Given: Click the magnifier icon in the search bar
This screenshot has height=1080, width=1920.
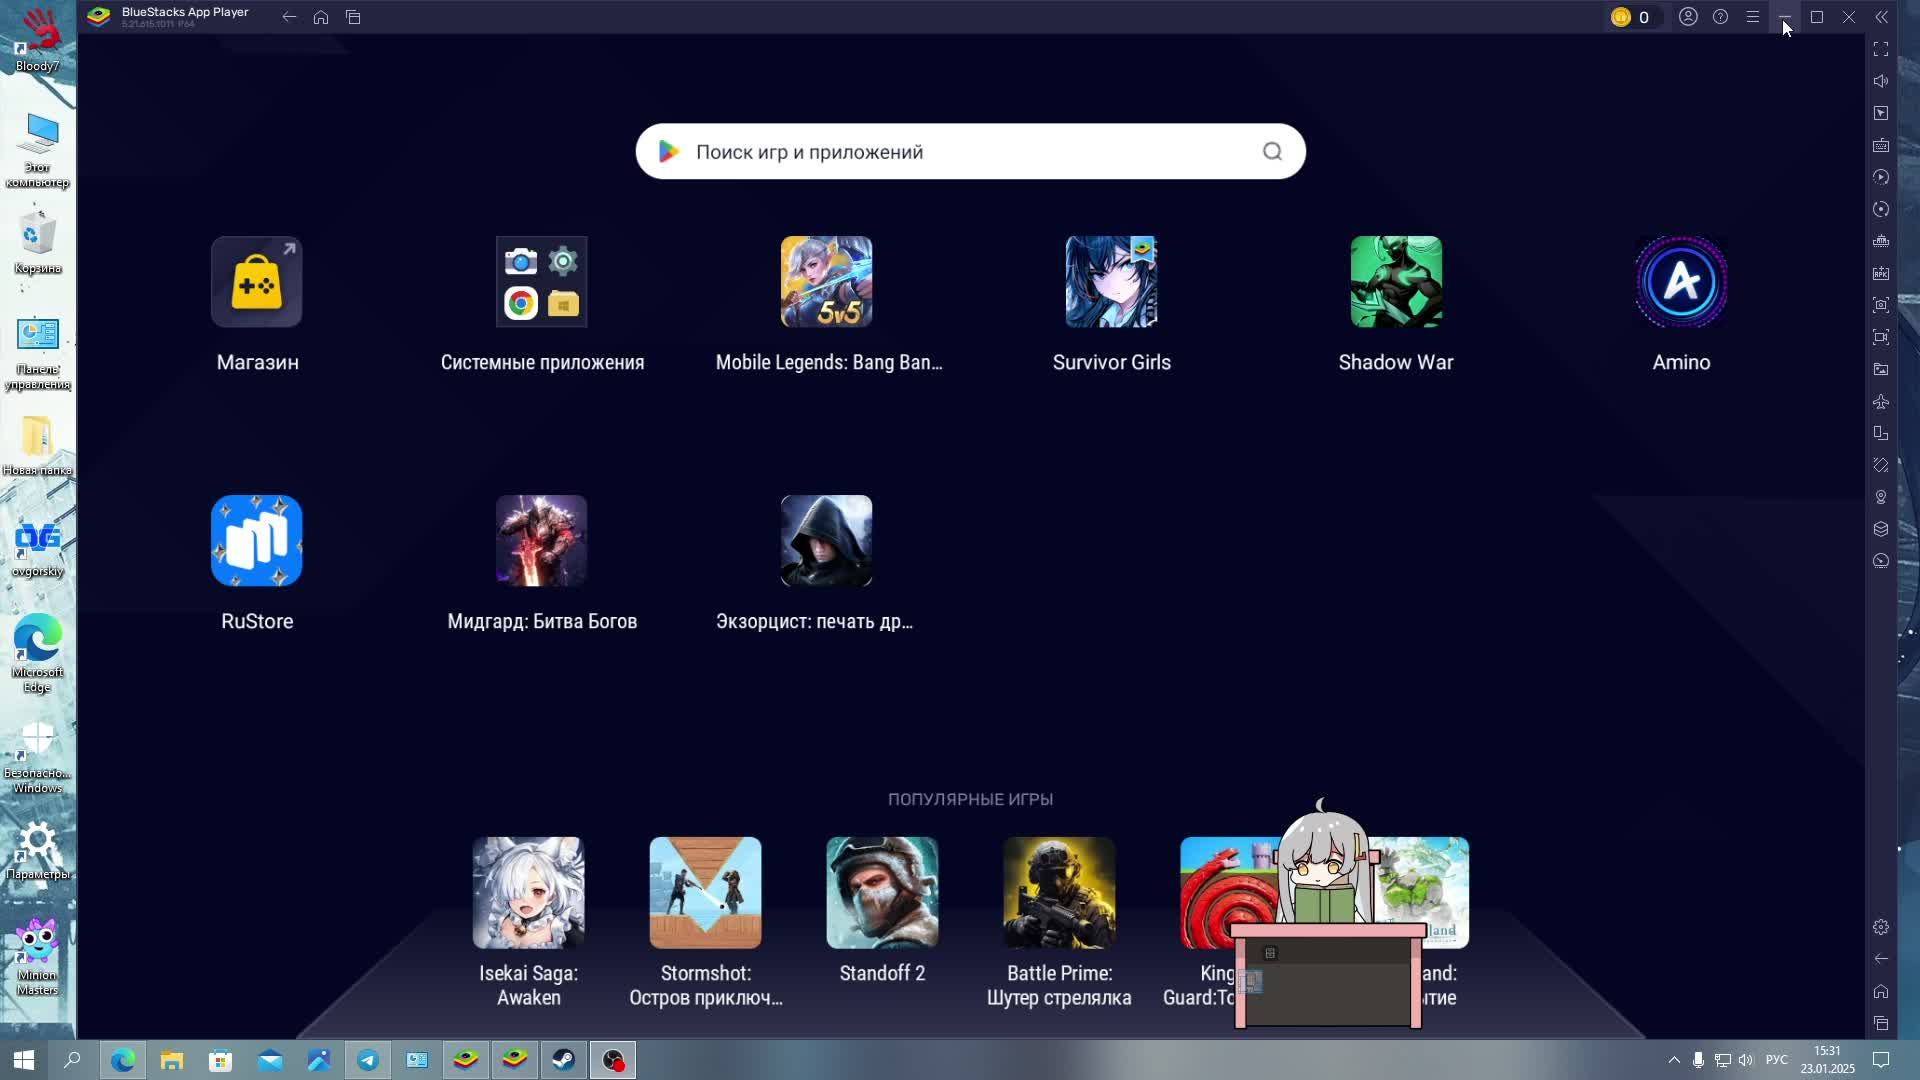Looking at the screenshot, I should (x=1272, y=152).
